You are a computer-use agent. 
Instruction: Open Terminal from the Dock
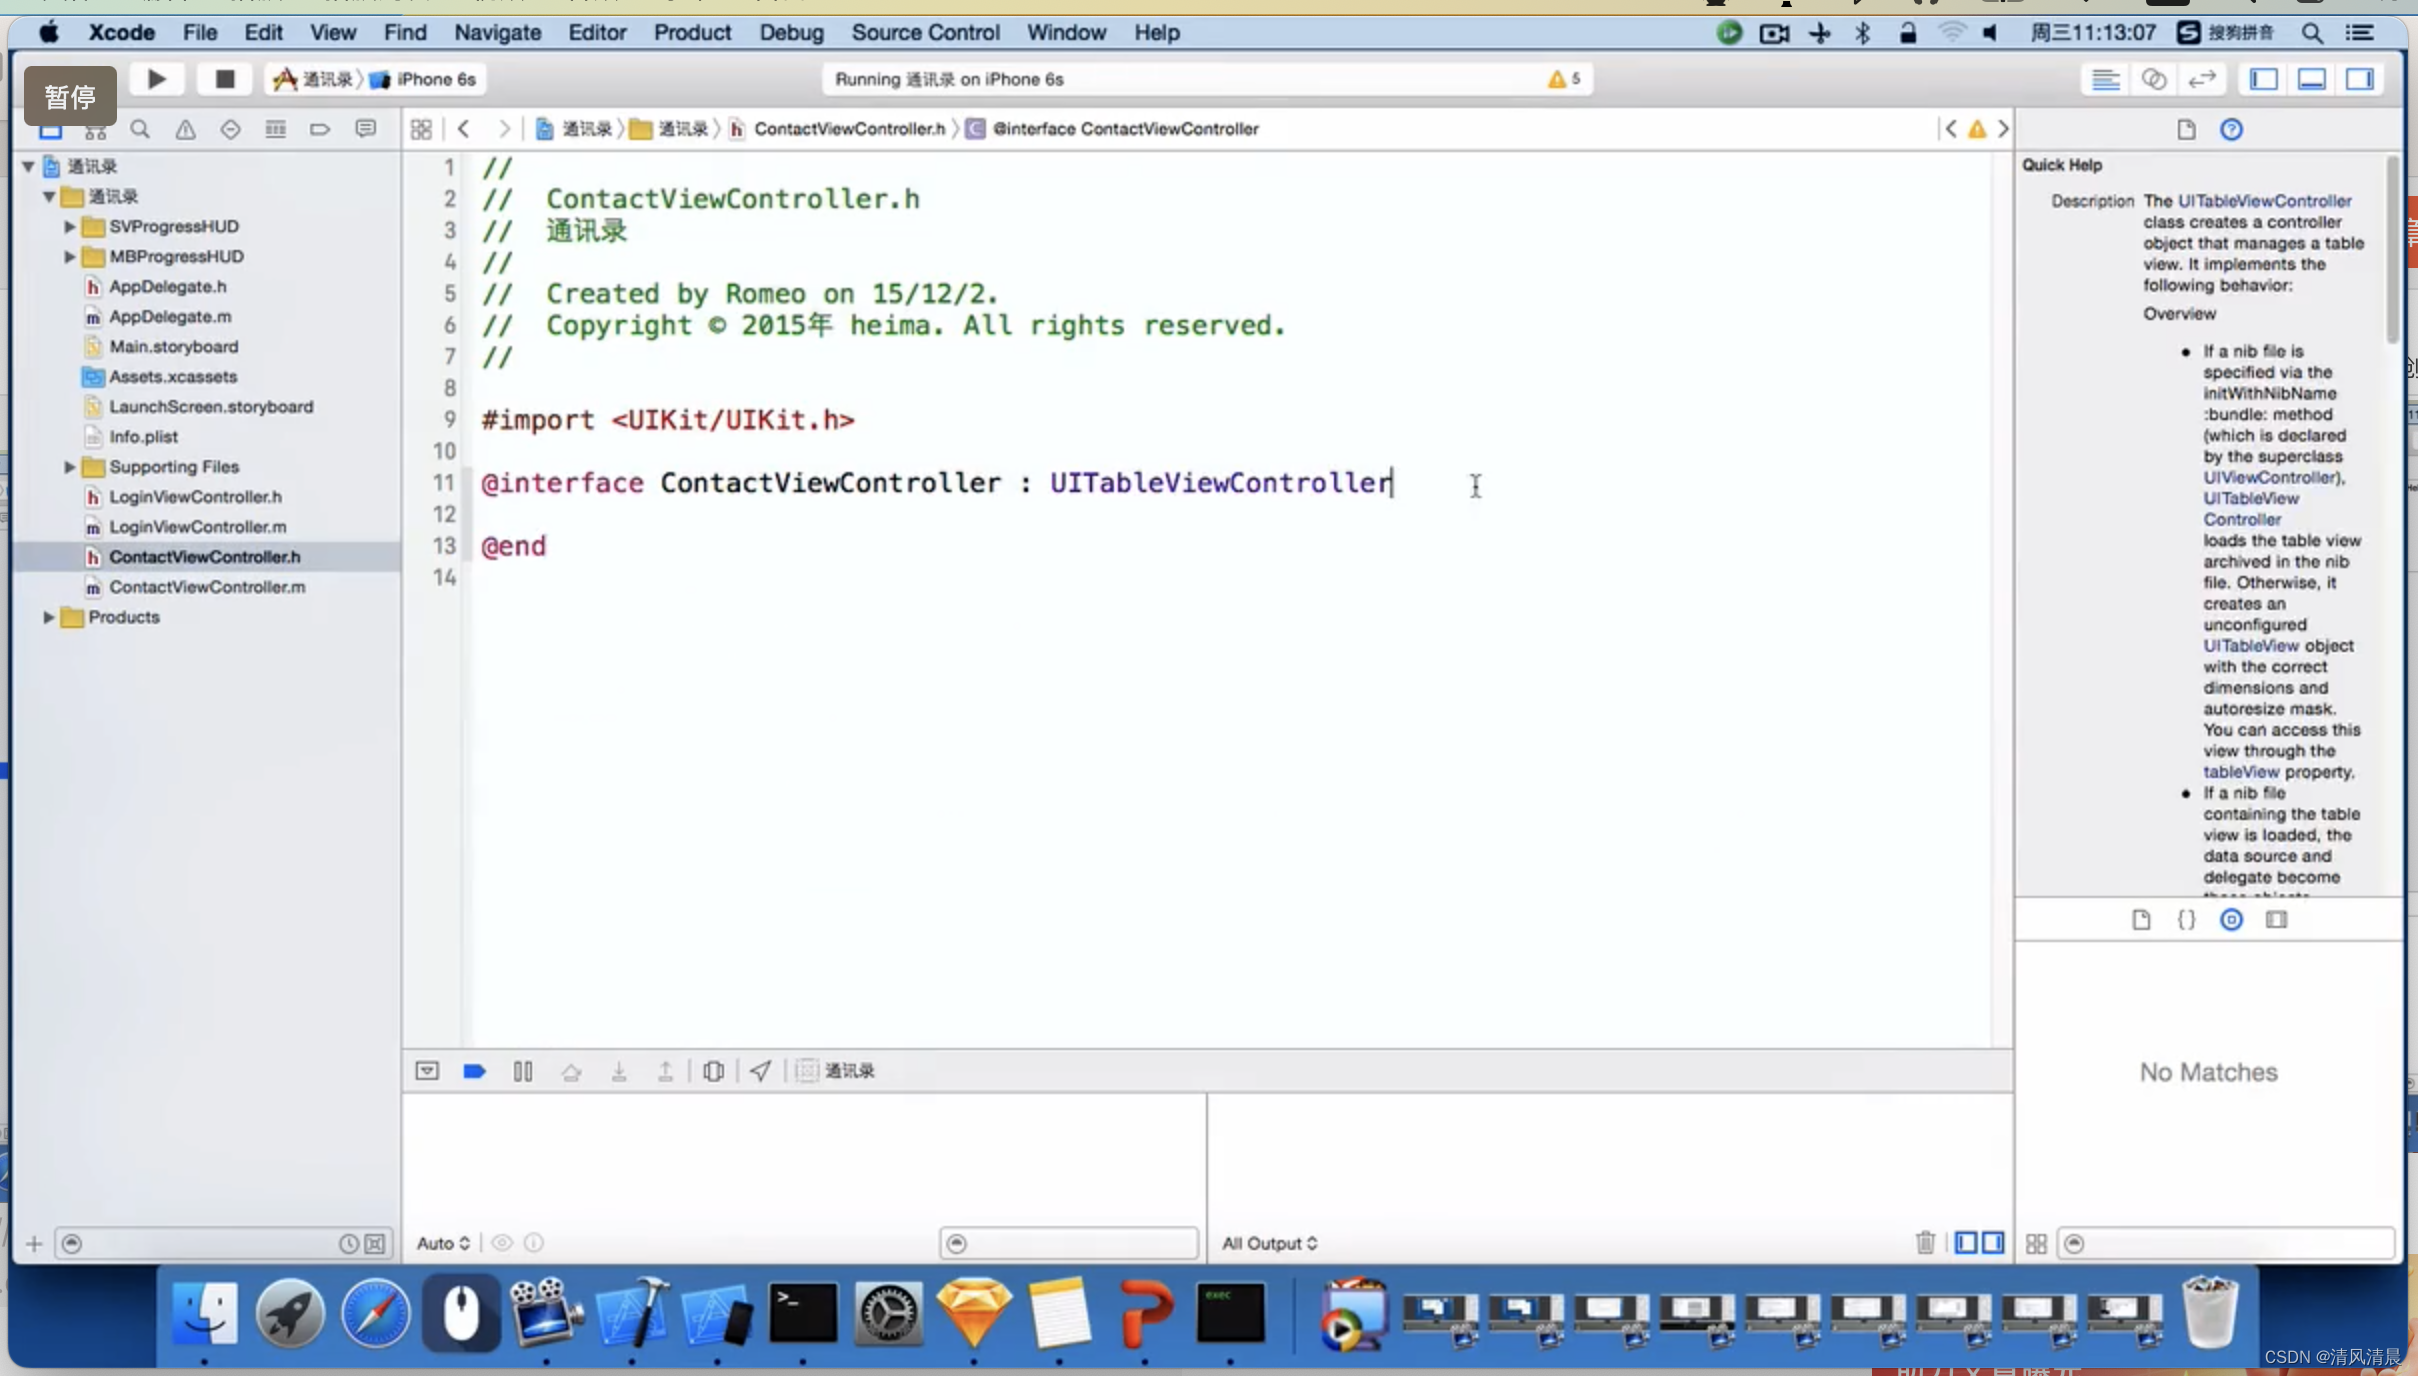point(803,1312)
